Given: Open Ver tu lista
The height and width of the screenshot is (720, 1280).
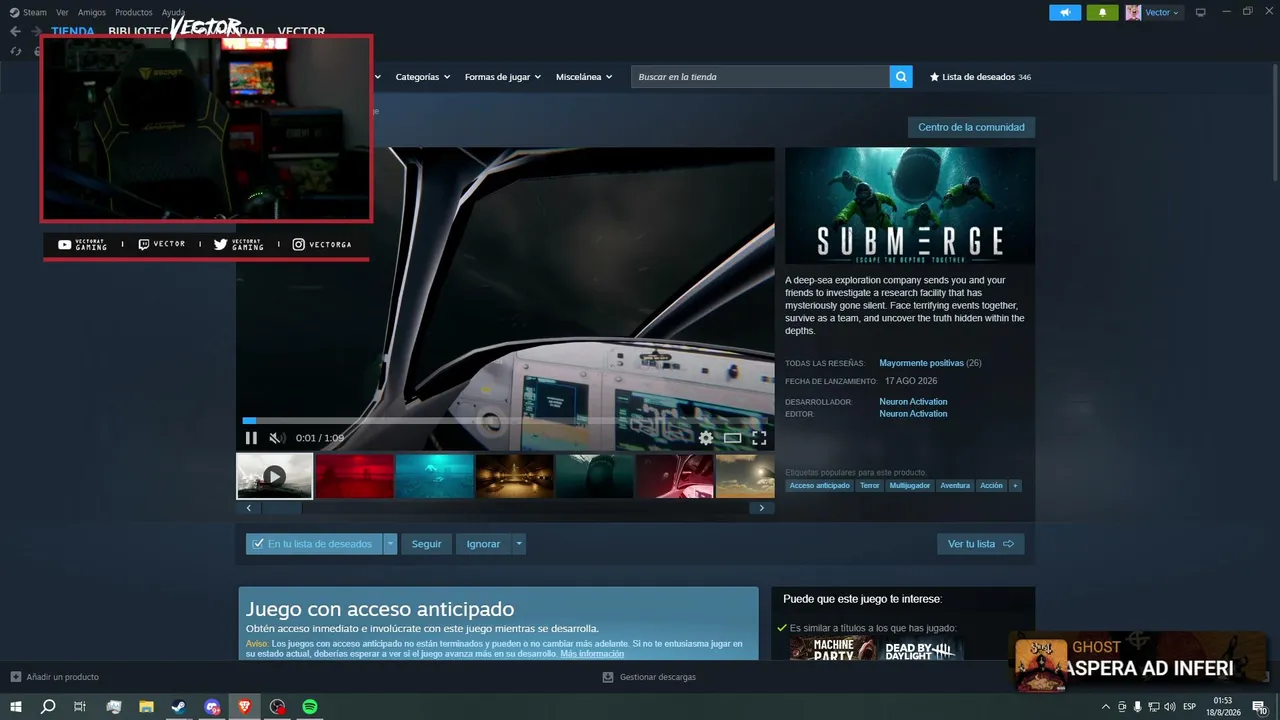Looking at the screenshot, I should click(x=980, y=544).
